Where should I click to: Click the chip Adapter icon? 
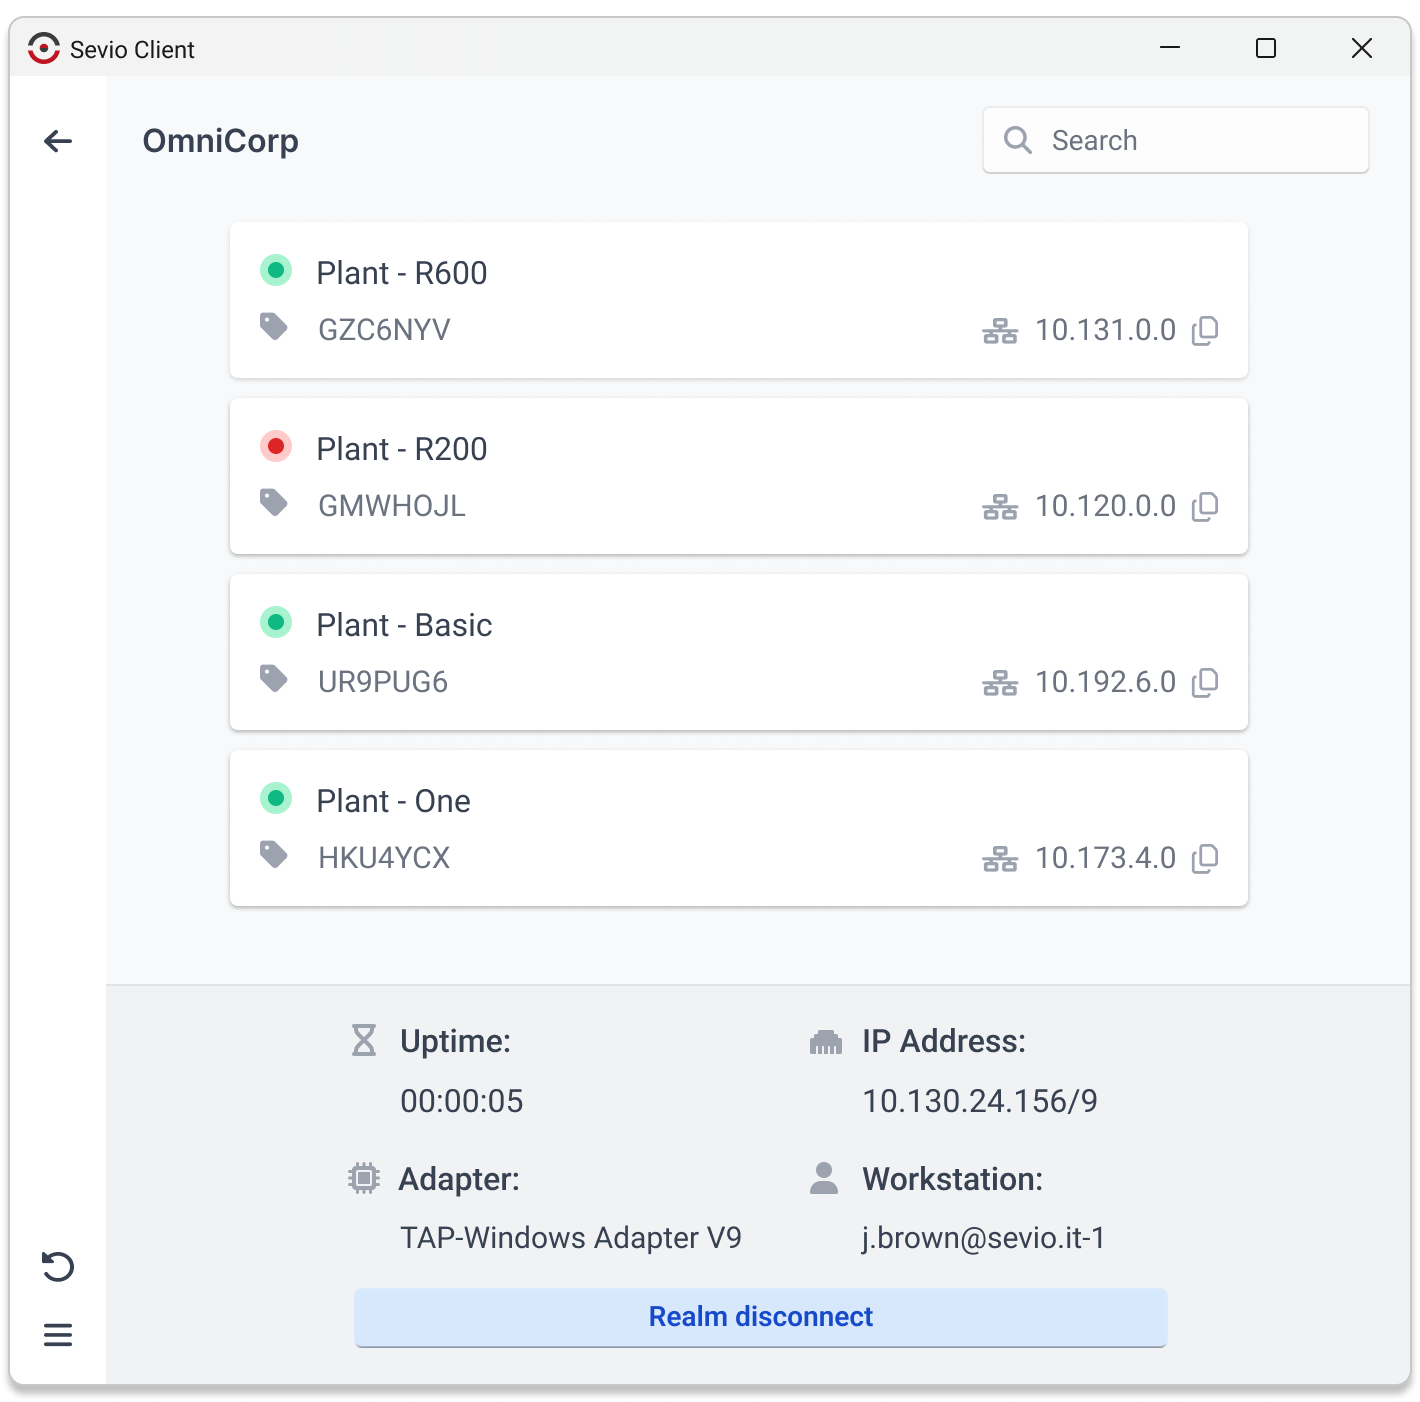coord(364,1178)
